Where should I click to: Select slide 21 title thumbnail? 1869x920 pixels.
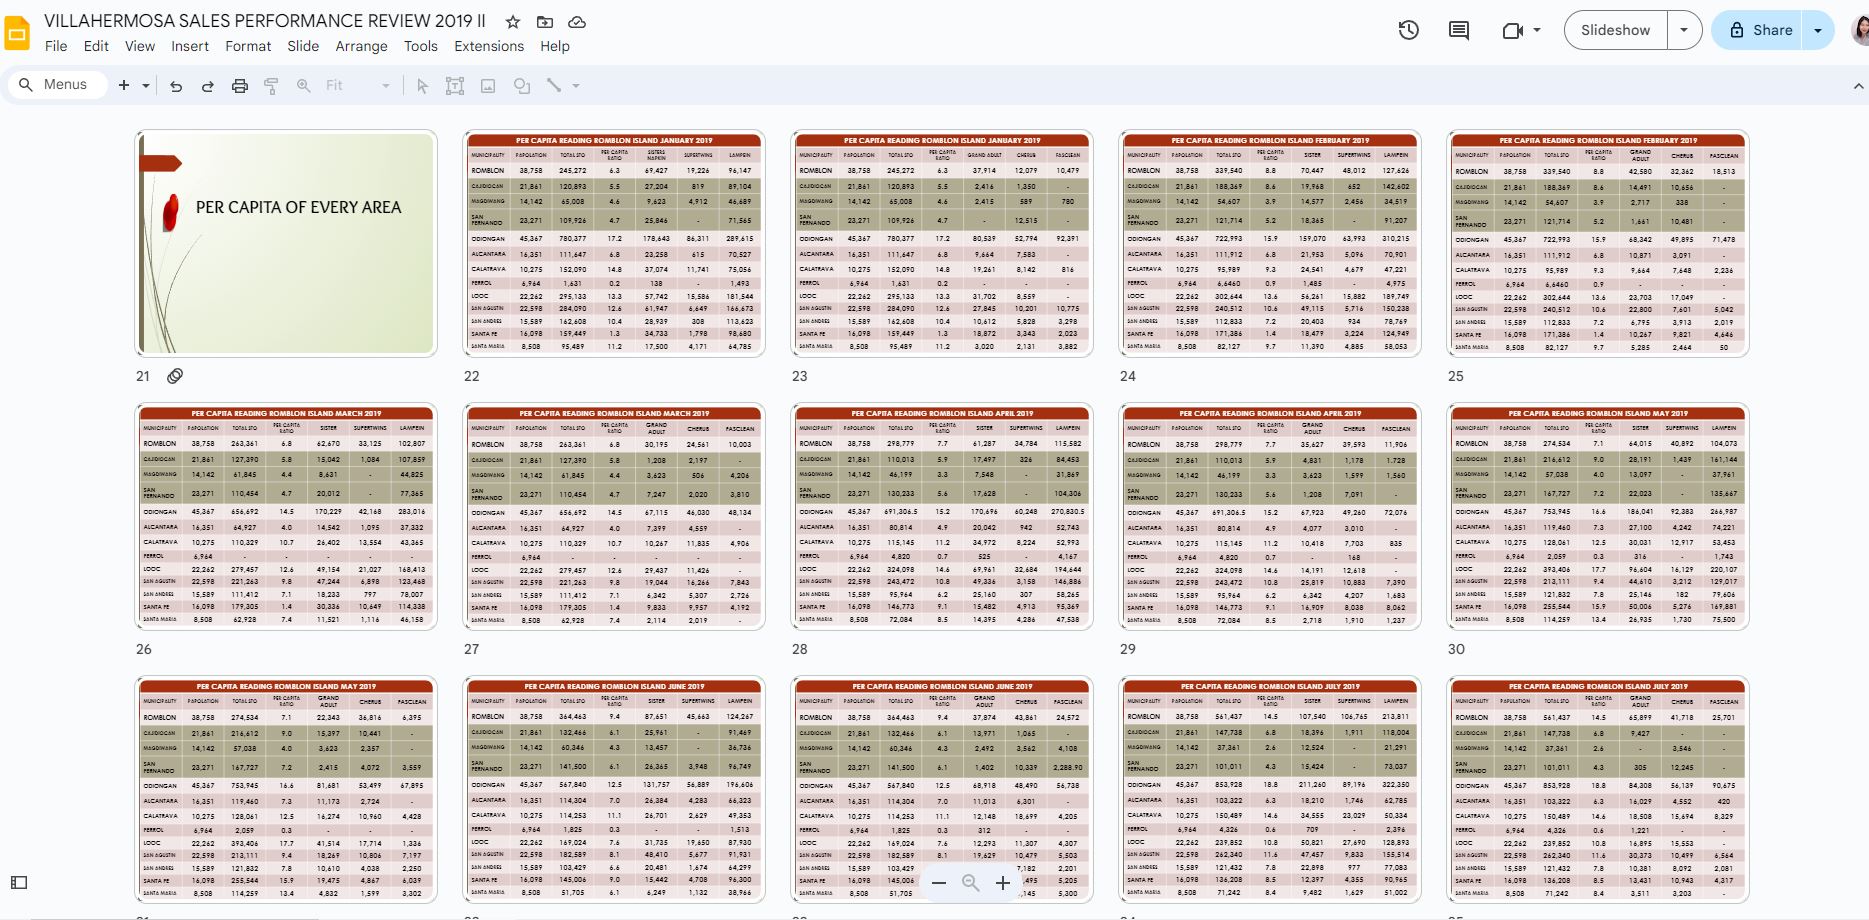[x=286, y=243]
